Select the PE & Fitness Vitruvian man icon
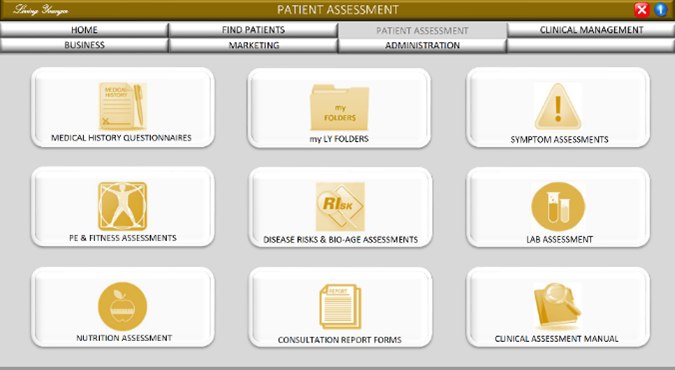Viewport: 675px width, 370px height. (123, 206)
